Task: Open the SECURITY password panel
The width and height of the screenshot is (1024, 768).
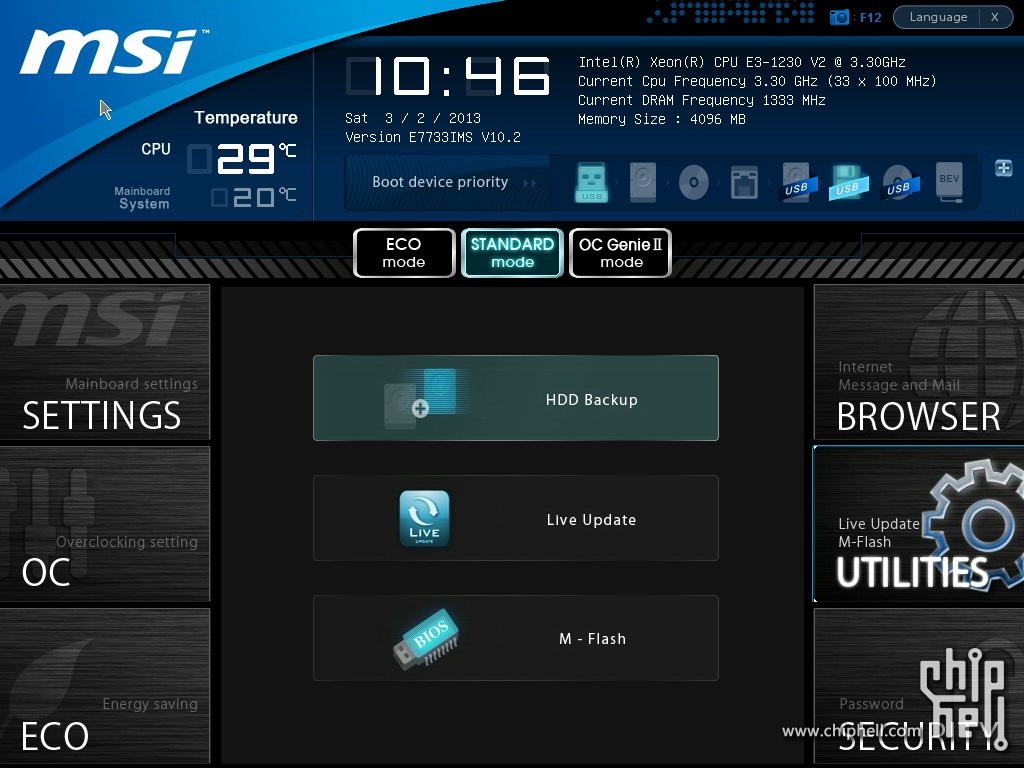Action: (919, 686)
